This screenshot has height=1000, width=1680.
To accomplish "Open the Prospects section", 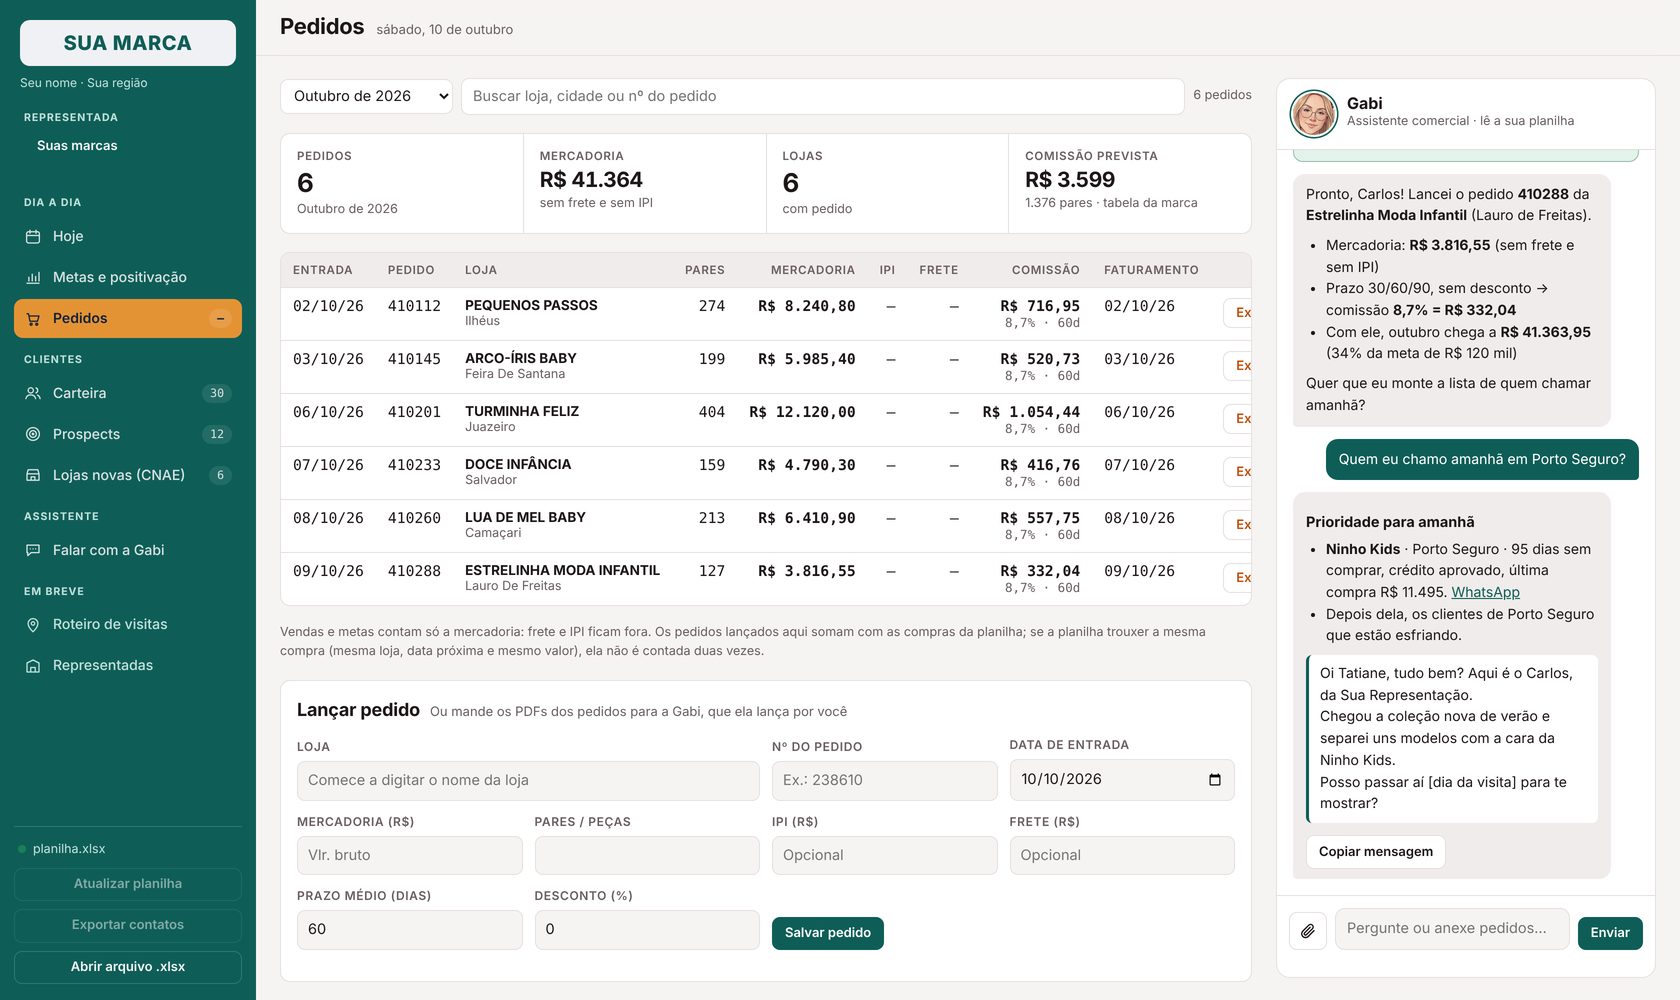I will coord(128,435).
